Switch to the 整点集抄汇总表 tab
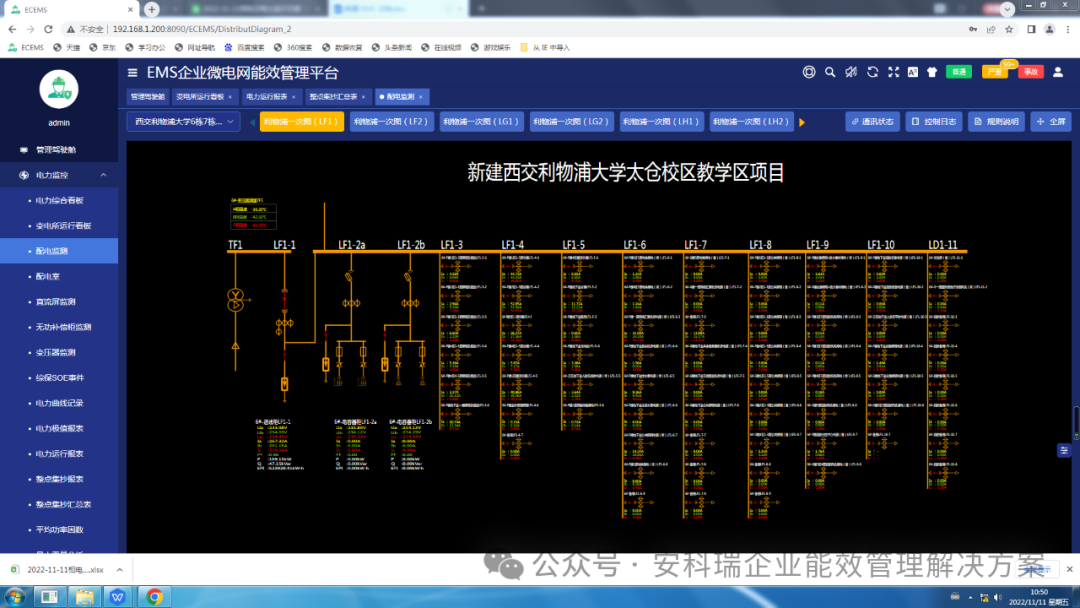The image size is (1080, 608). pos(333,97)
